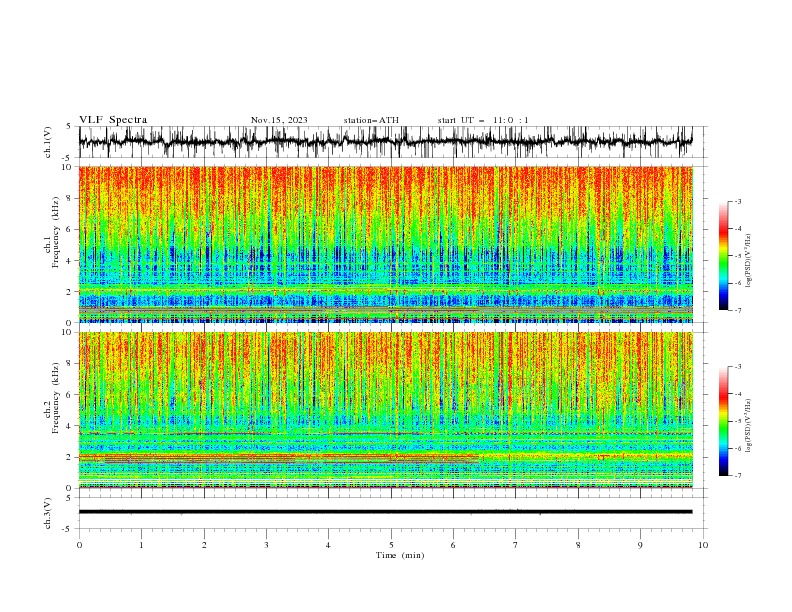The height and width of the screenshot is (612, 792).
Task: Click the 'ch.1(V)' waveform axis label
Action: click(48, 142)
